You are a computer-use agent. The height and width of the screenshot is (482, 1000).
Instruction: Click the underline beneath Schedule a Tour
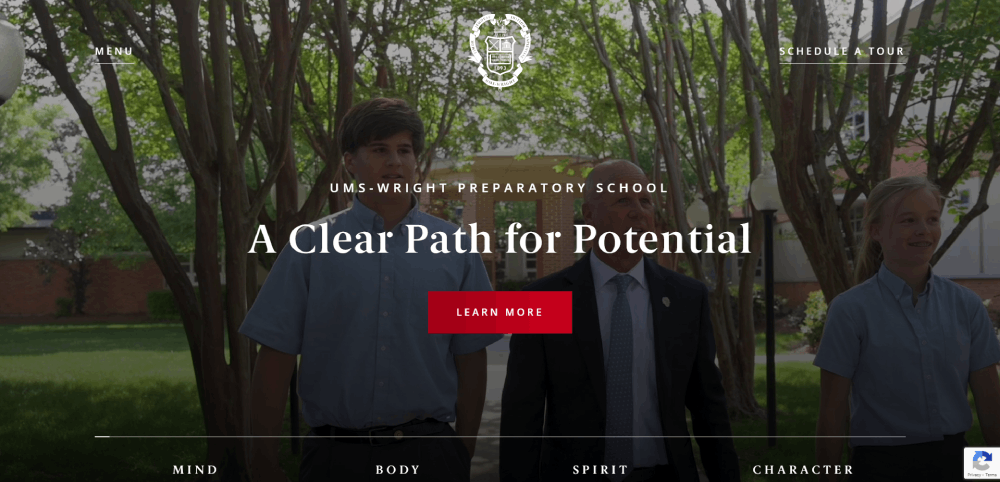pos(842,63)
